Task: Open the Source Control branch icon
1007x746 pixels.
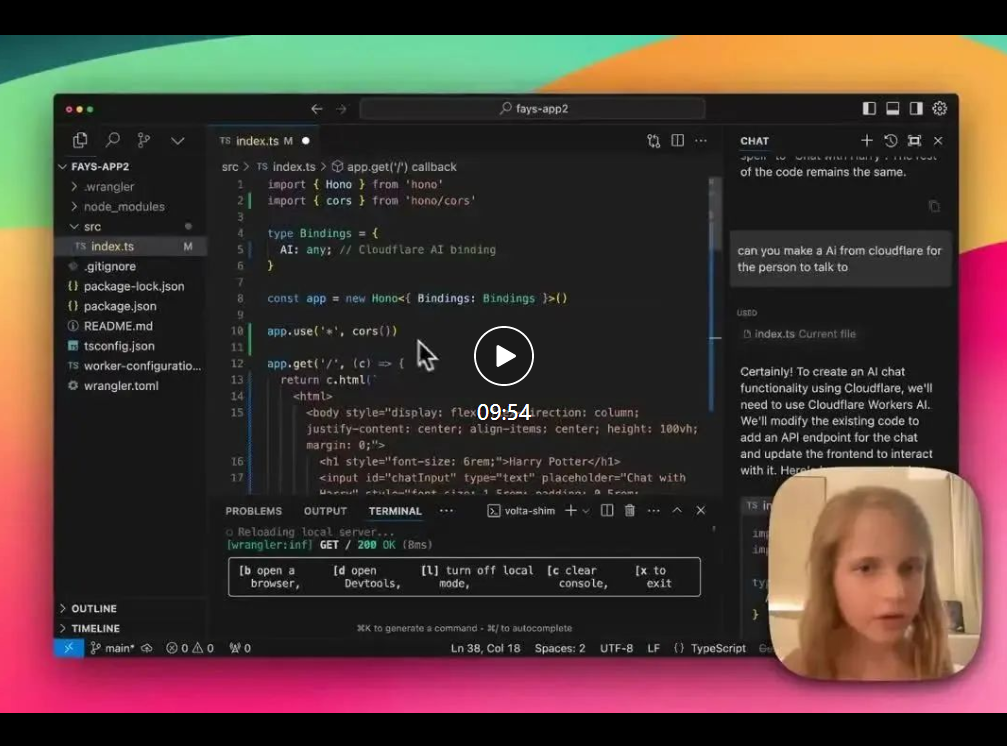Action: point(144,140)
